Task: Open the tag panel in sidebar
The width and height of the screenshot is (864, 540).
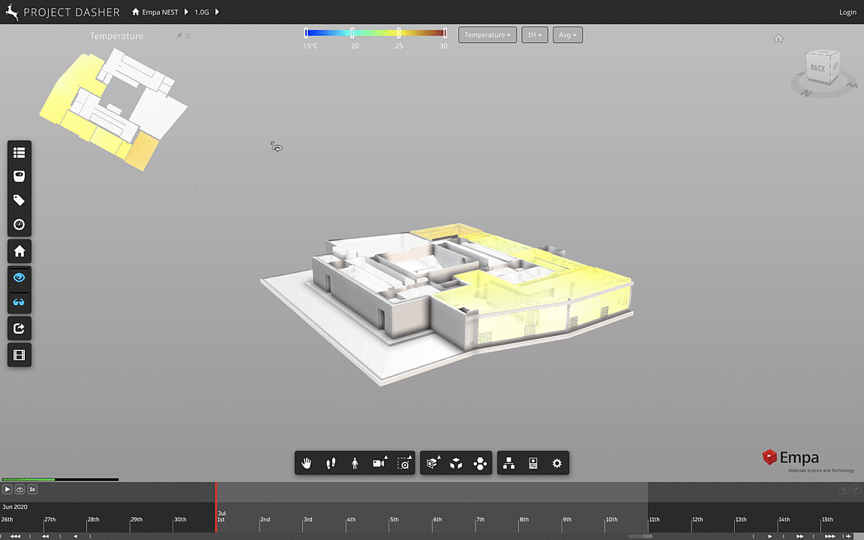Action: [x=19, y=201]
